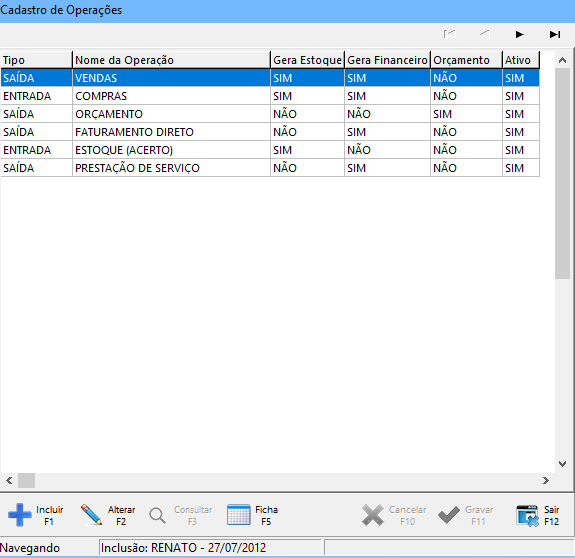Click the Gera Financeiro column header
Image resolution: width=575 pixels, height=558 pixels.
(387, 60)
